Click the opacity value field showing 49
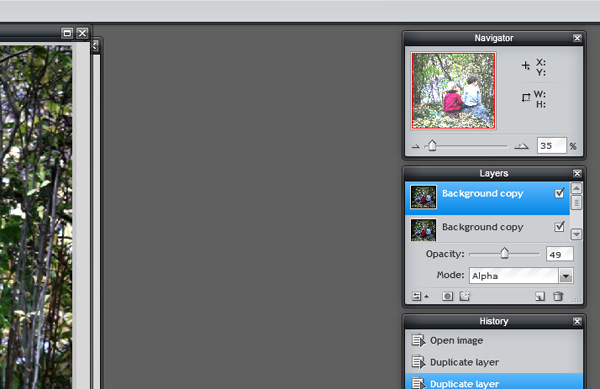This screenshot has width=600, height=389. click(x=559, y=254)
